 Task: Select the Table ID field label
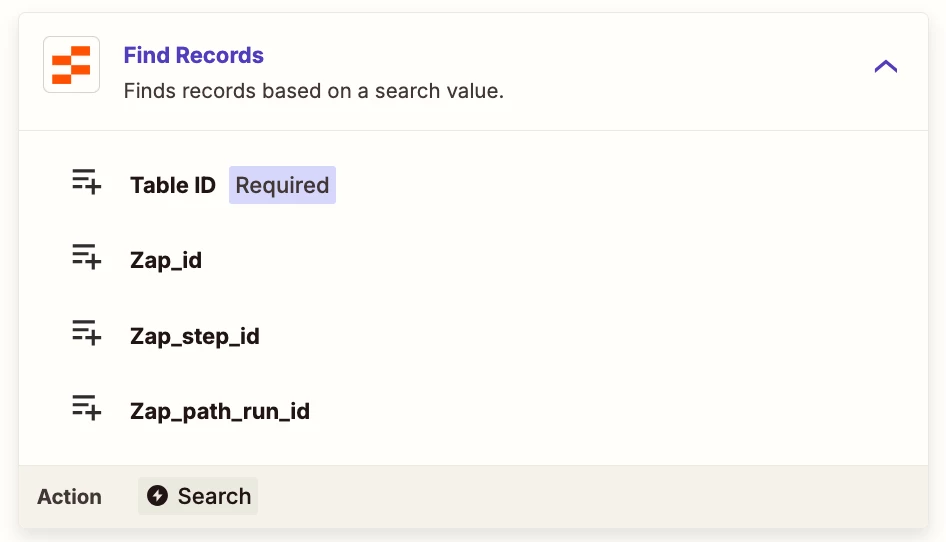point(173,185)
